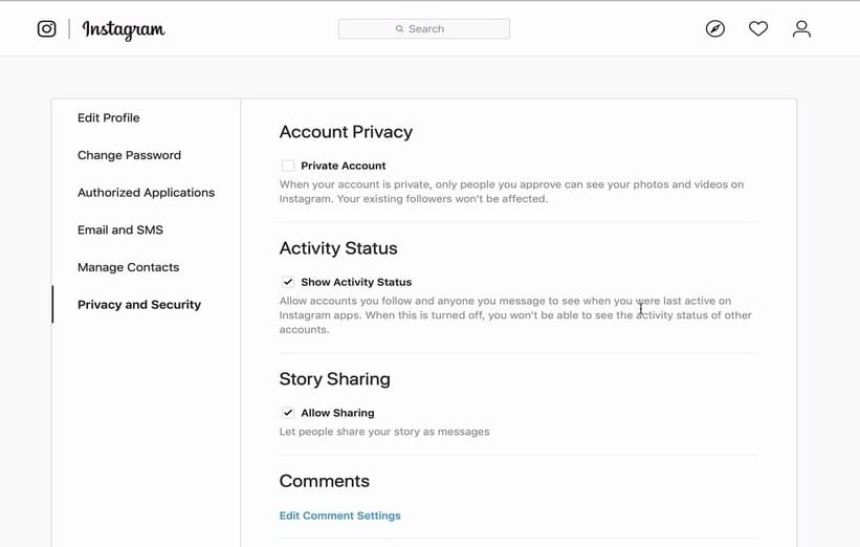The height and width of the screenshot is (547, 860).
Task: Click the Activity Status heading
Action: coord(338,248)
